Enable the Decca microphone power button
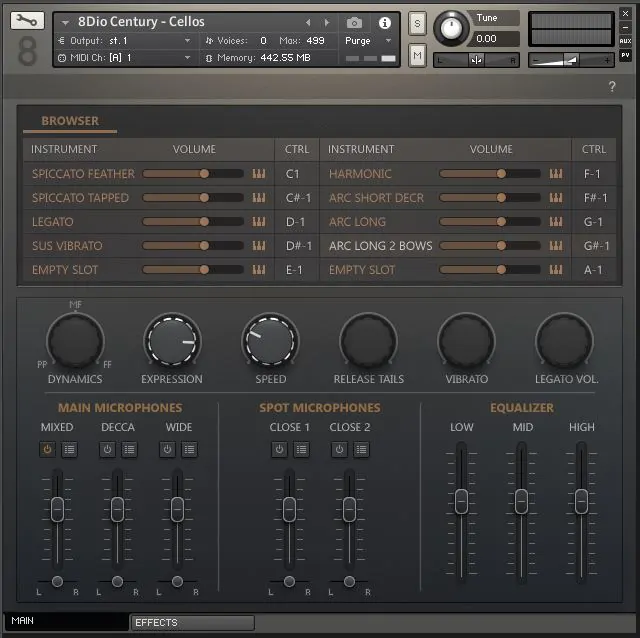Image resolution: width=640 pixels, height=638 pixels. click(107, 449)
